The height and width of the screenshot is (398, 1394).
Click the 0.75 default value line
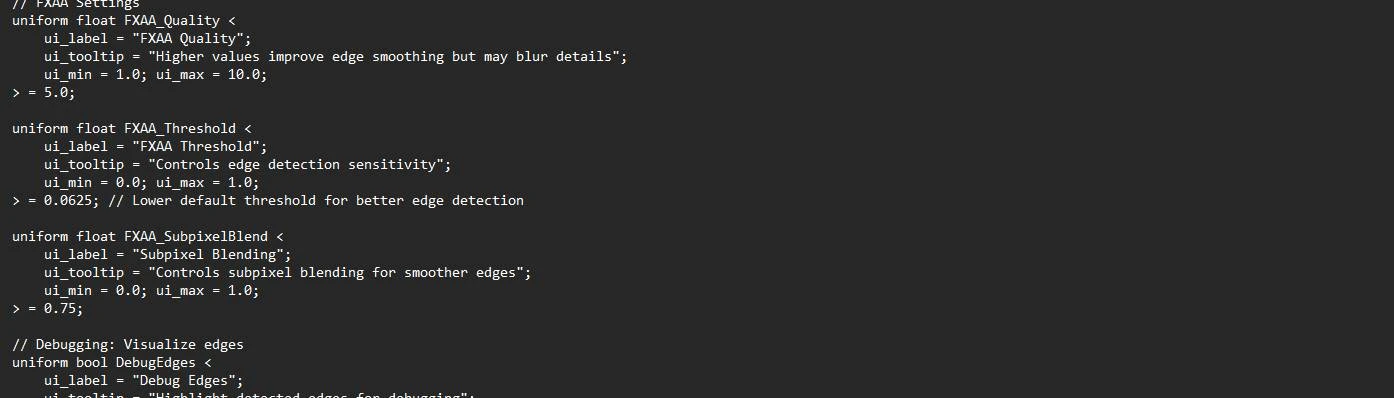pos(47,308)
